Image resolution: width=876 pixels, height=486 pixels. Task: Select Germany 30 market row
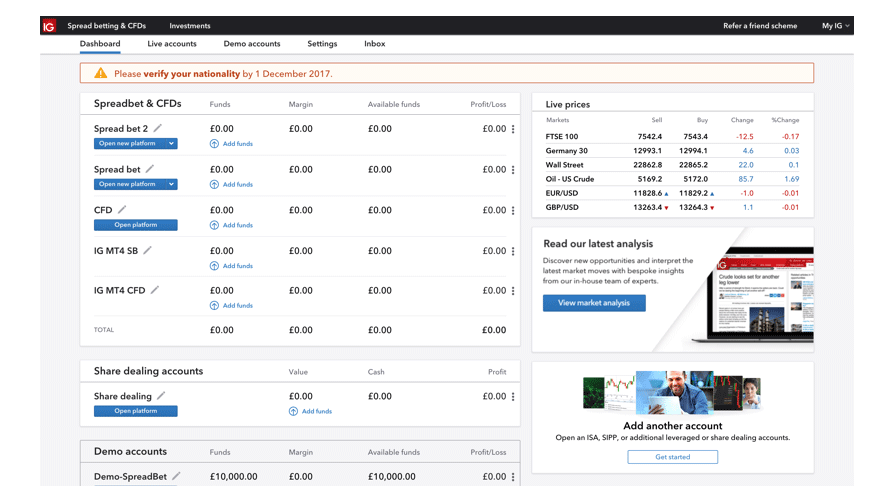[672, 151]
